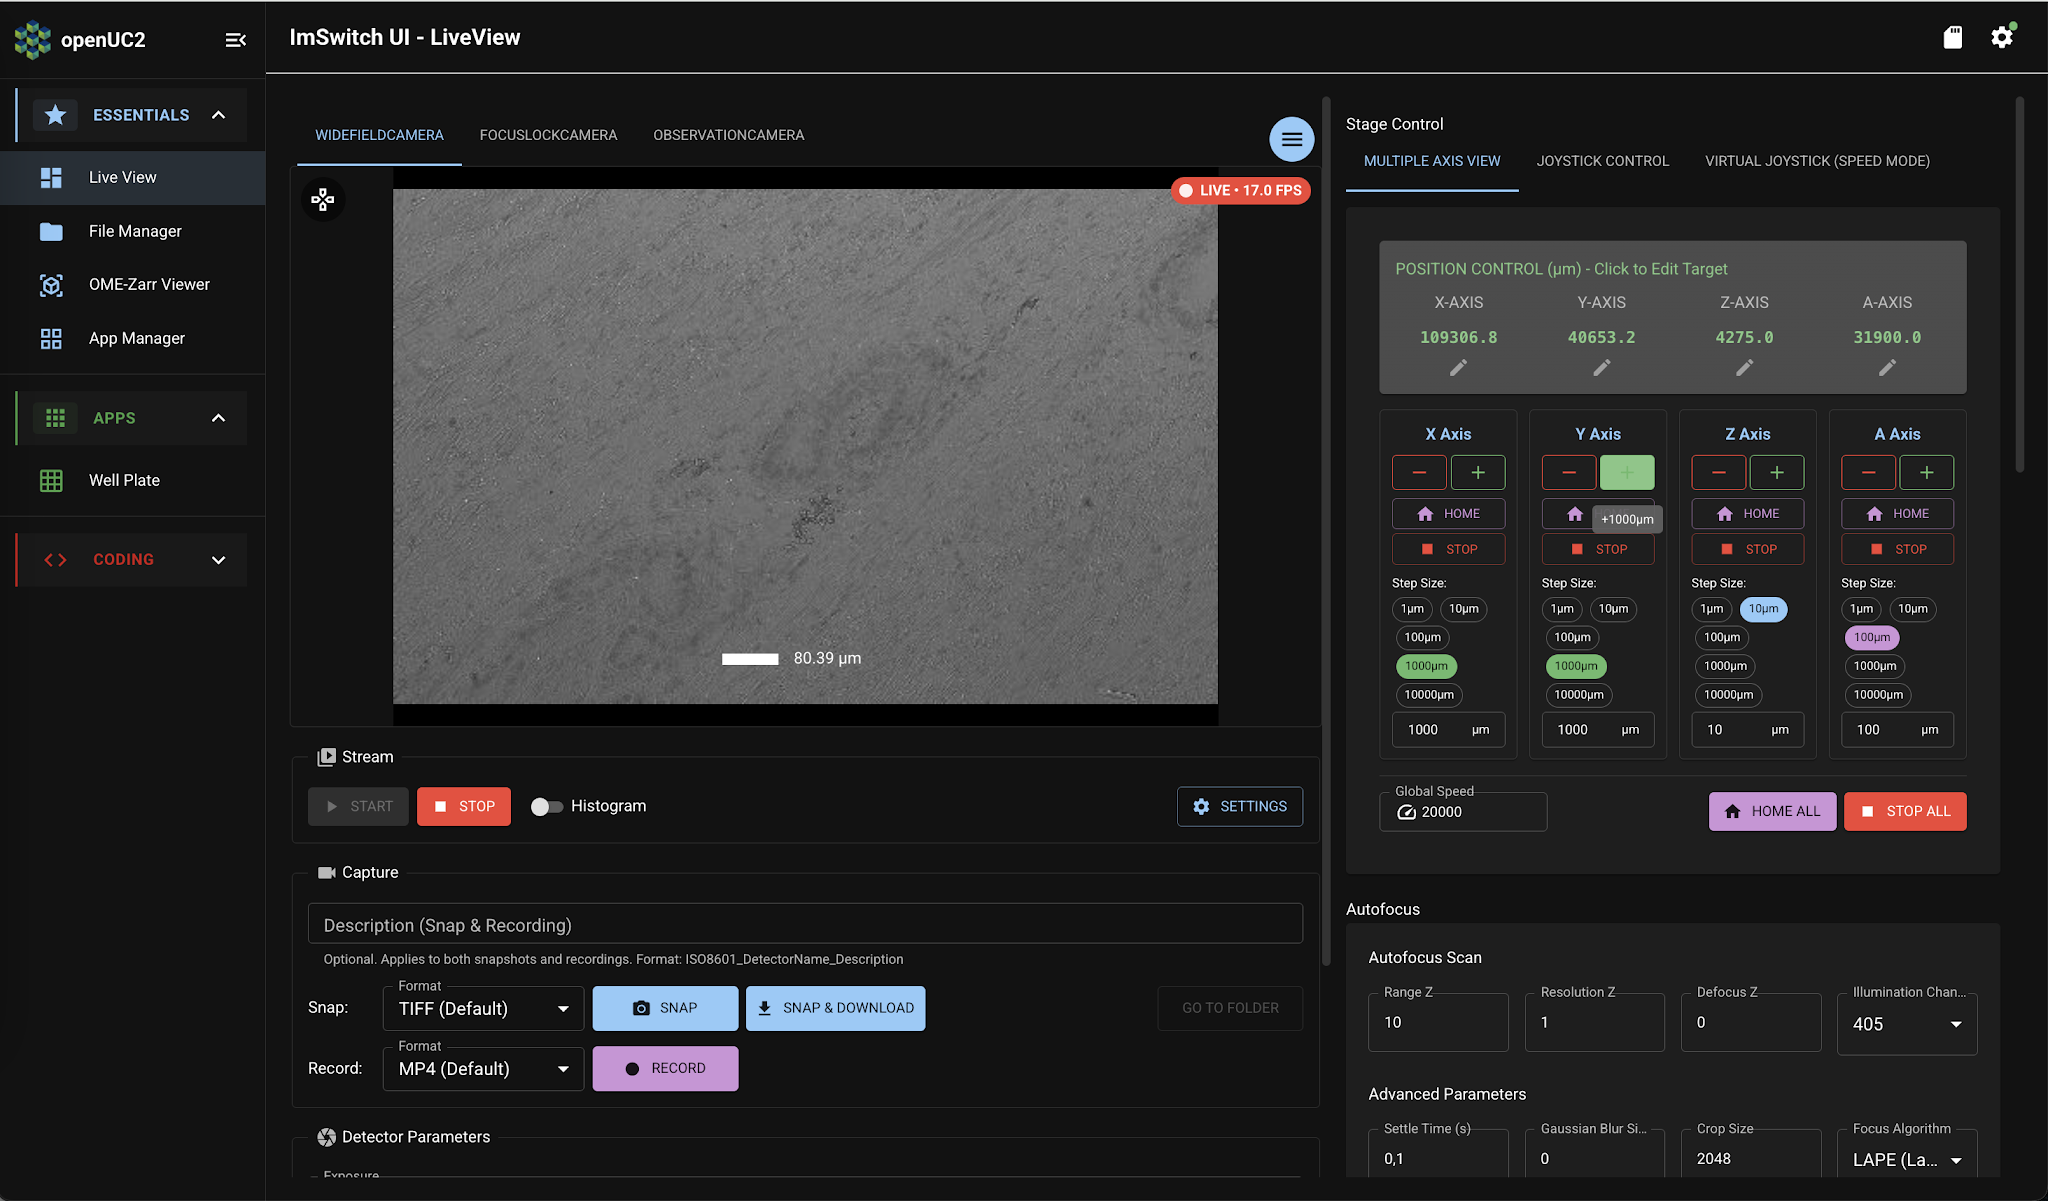The width and height of the screenshot is (2048, 1201).
Task: Open the OME-Zarr Viewer
Action: (148, 284)
